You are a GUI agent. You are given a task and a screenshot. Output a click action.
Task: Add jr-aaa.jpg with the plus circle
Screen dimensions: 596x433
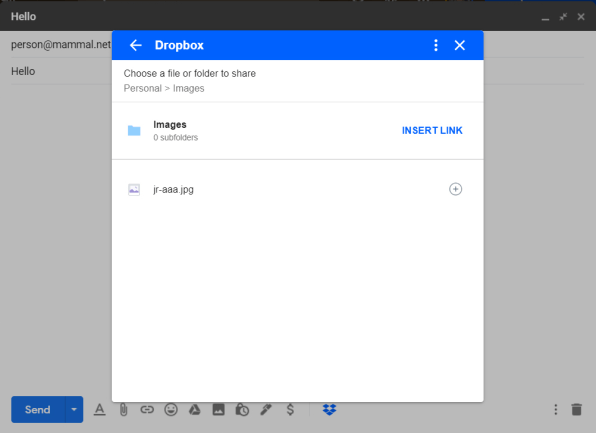(455, 189)
